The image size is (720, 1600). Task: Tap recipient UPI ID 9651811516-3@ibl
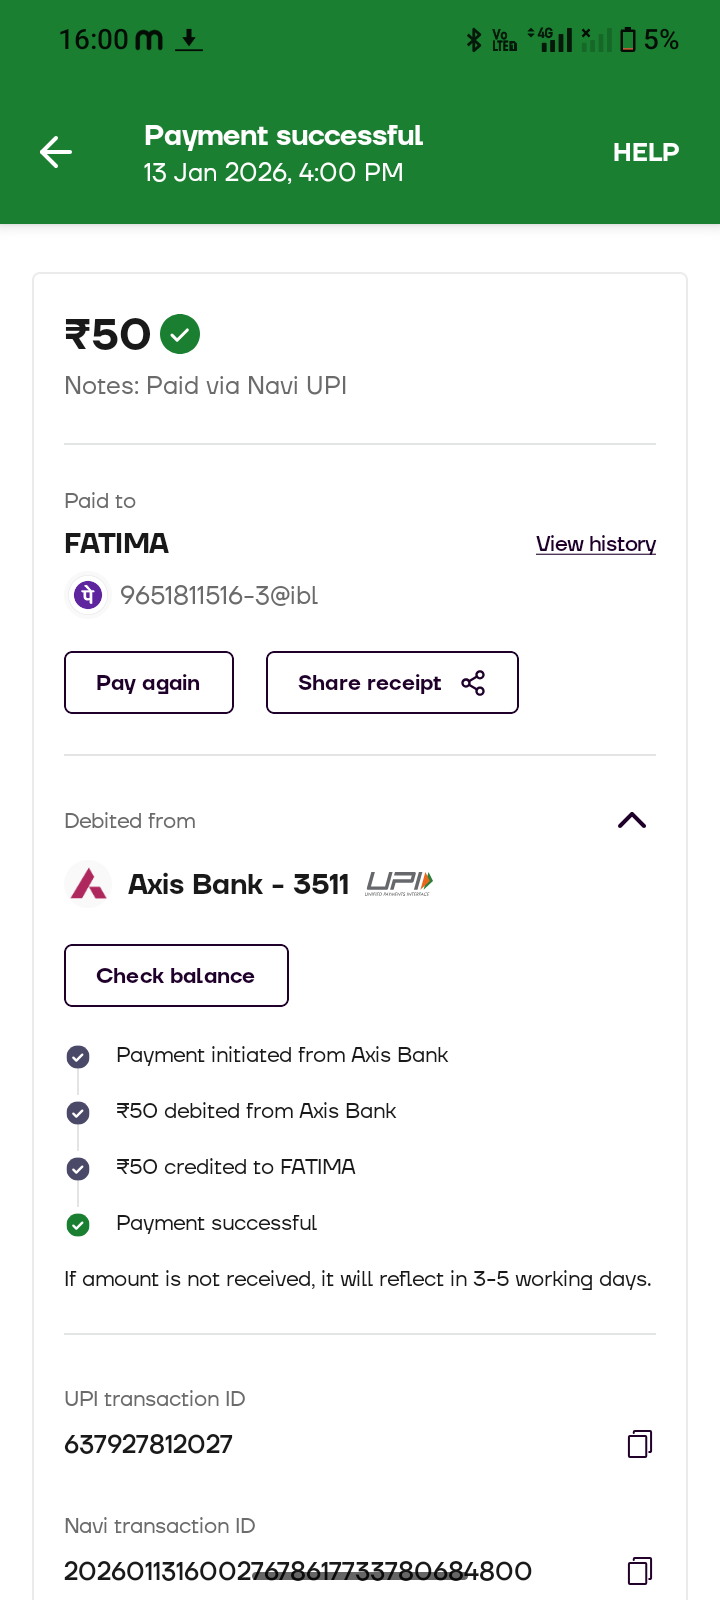(x=219, y=596)
